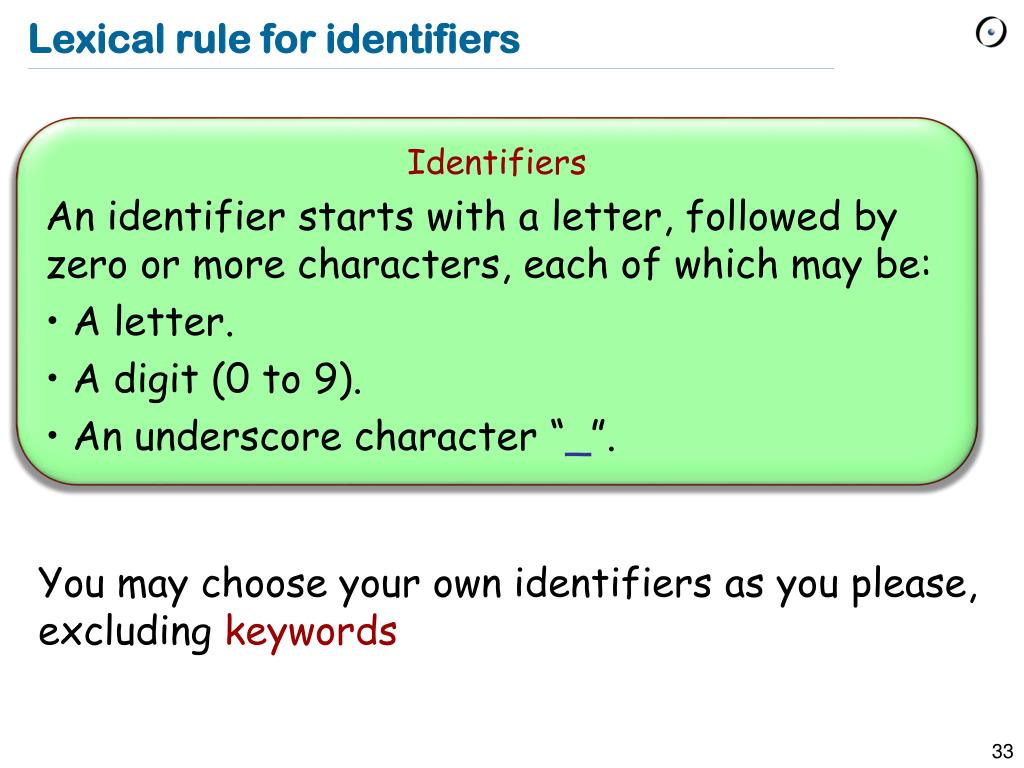Click the red 'keywords' word
The height and width of the screenshot is (768, 1024).
click(311, 632)
